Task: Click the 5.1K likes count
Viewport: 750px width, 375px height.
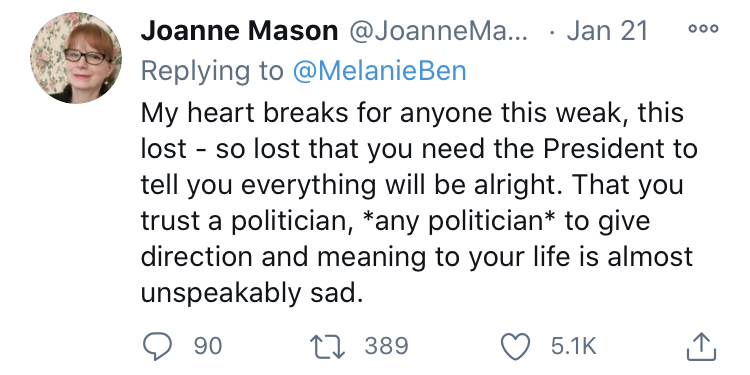Action: point(574,346)
